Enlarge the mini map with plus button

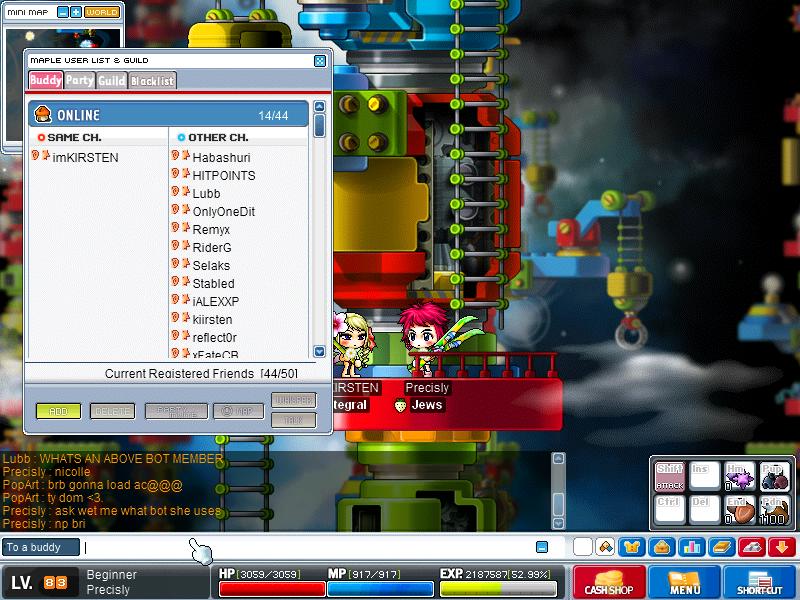[76, 12]
